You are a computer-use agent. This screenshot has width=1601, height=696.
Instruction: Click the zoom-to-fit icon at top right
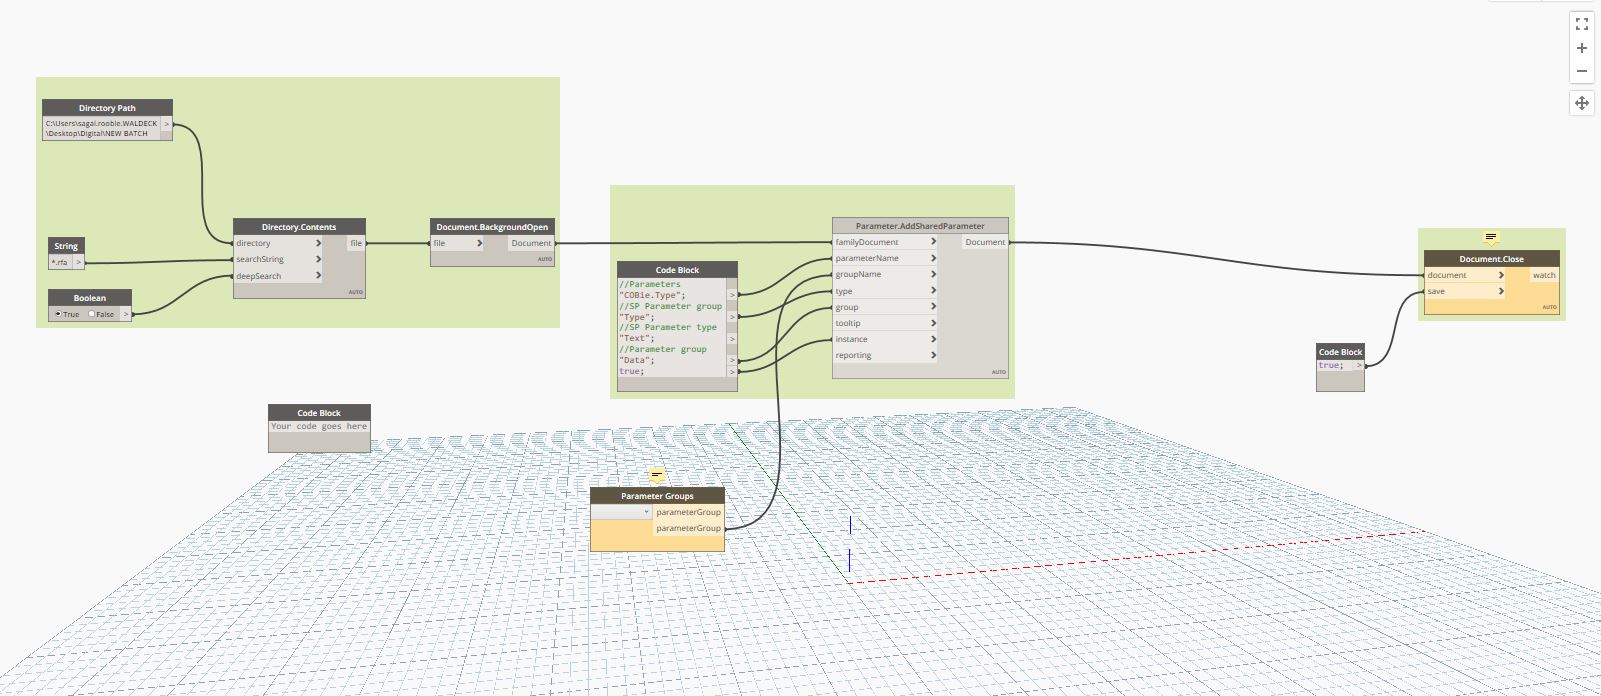(x=1581, y=24)
